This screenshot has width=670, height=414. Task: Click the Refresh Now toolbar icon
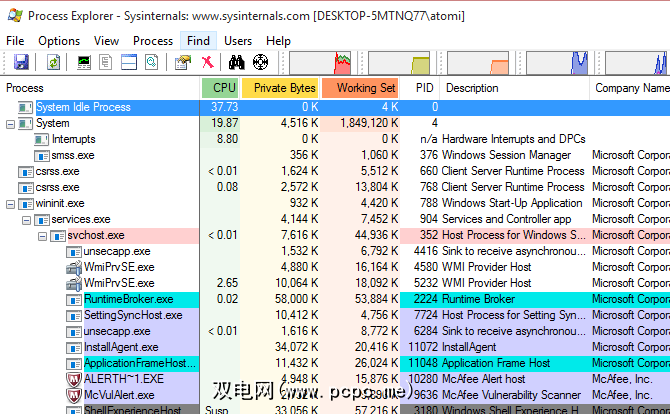[x=53, y=62]
